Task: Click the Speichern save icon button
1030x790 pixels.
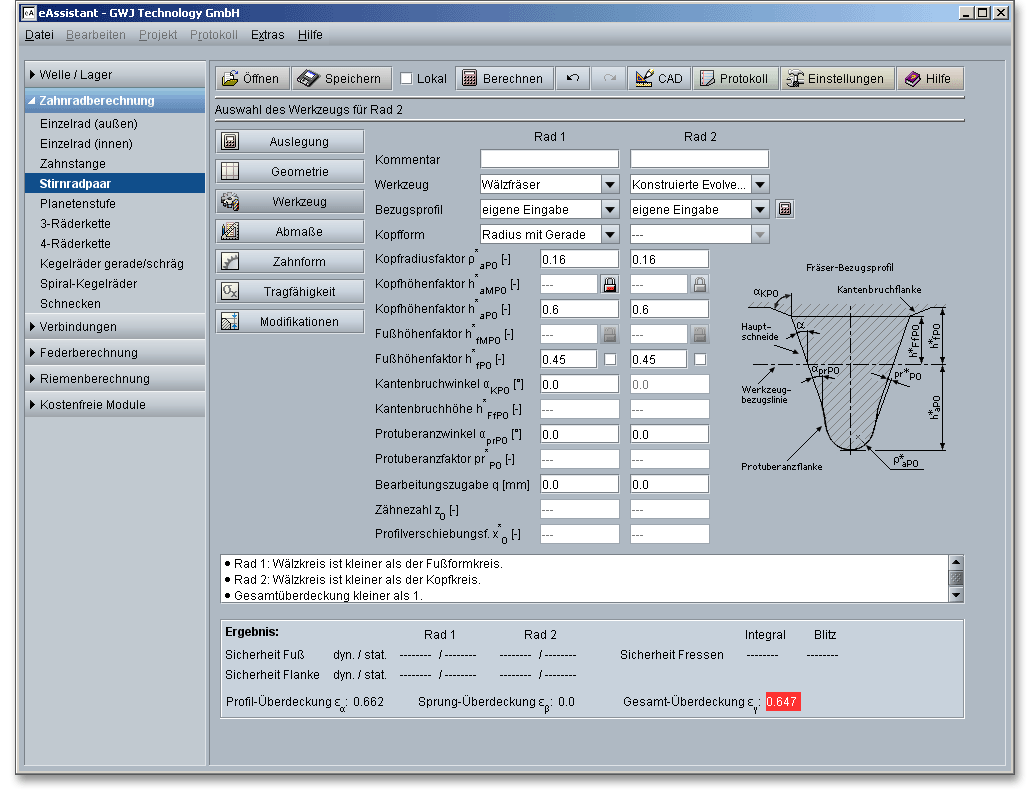Action: click(341, 79)
